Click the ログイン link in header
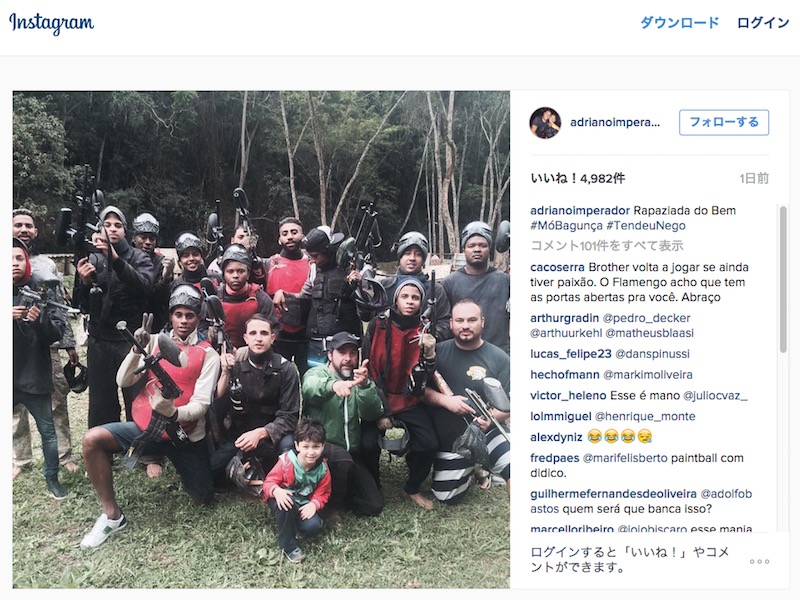 click(763, 23)
